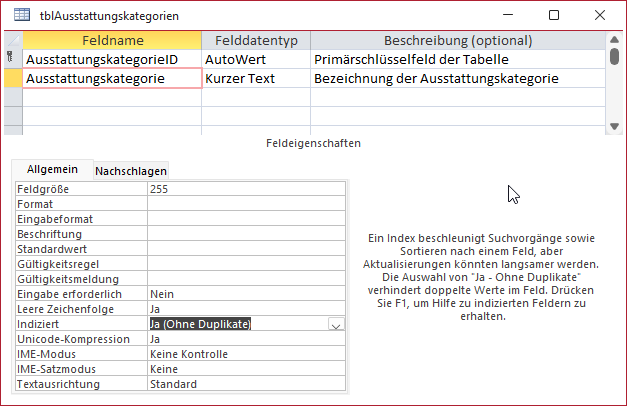
Task: Close the tblAusstattungskategorien window
Action: click(x=600, y=15)
